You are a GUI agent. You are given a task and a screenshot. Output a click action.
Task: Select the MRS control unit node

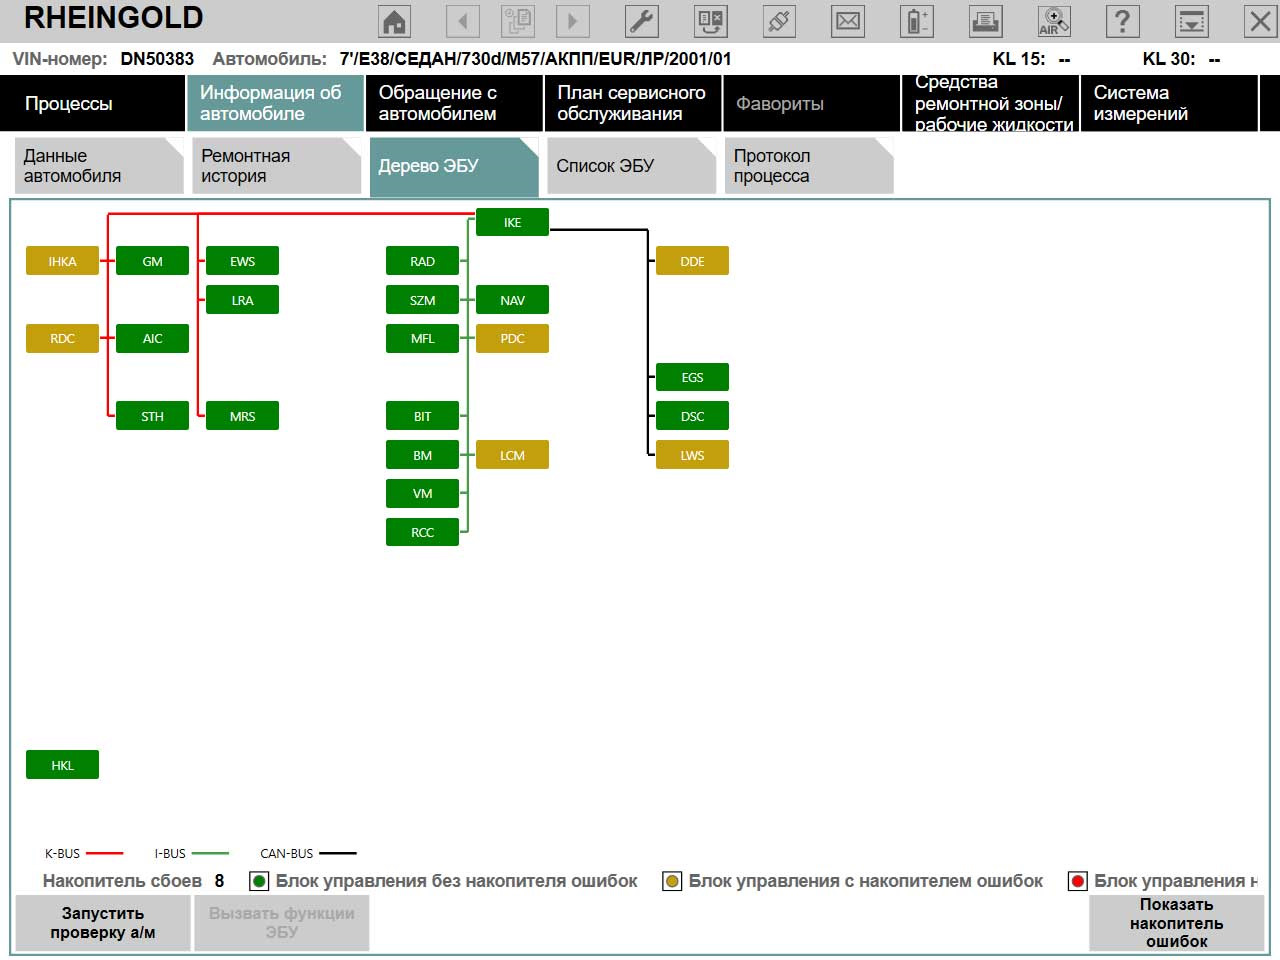coord(242,416)
